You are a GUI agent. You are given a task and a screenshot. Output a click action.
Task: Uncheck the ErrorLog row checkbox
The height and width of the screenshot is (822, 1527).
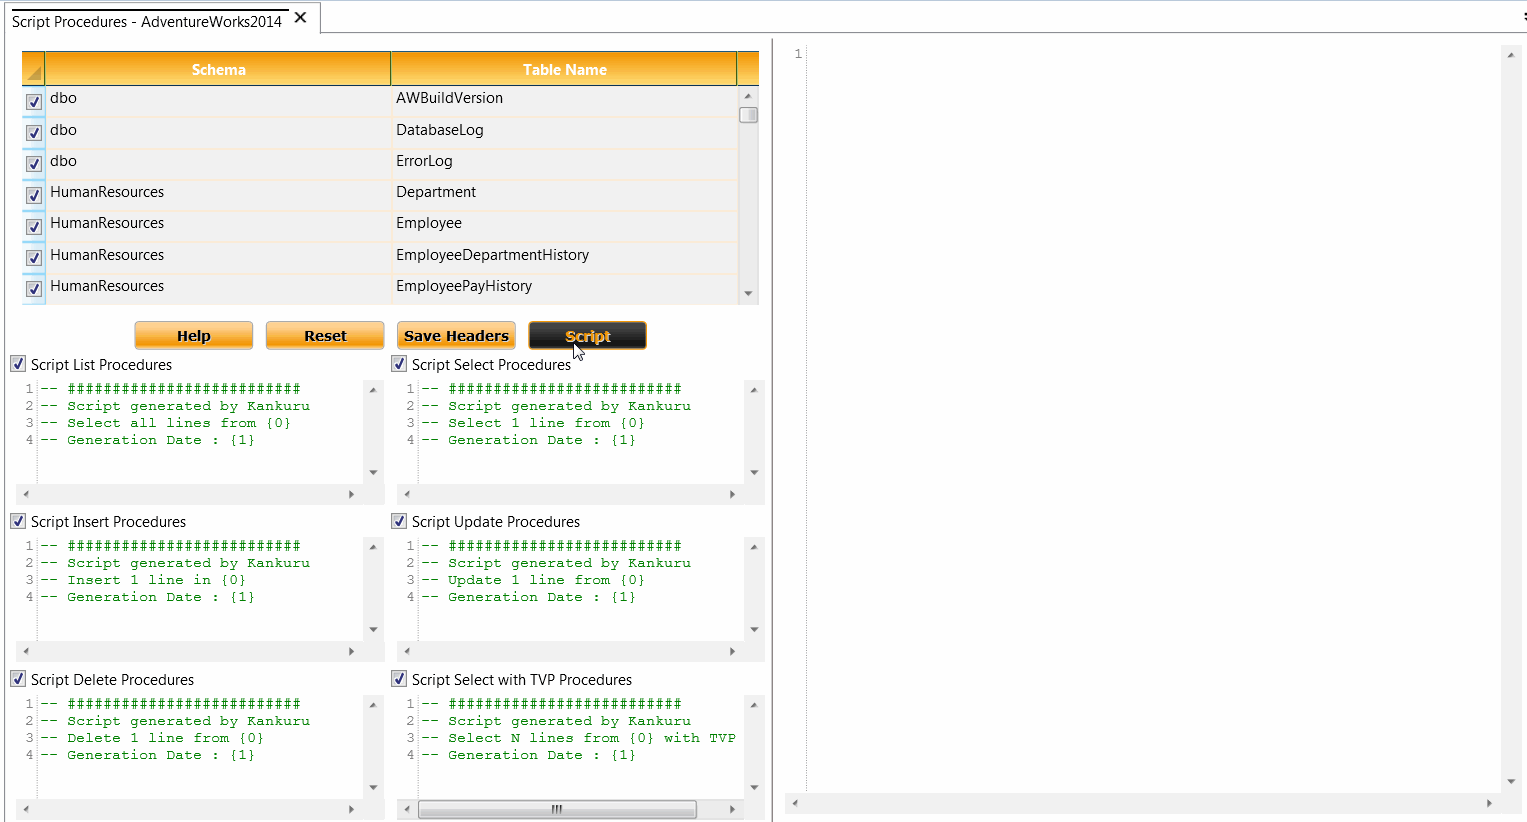34,163
